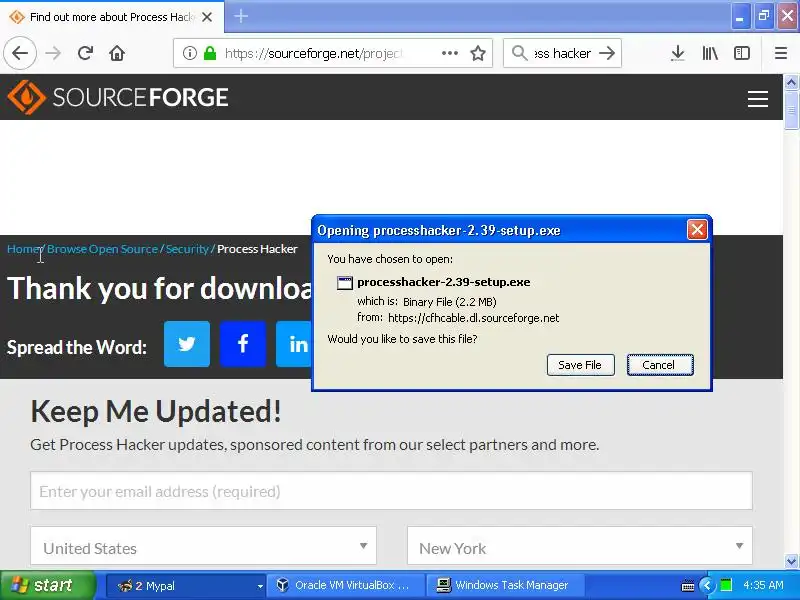The image size is (800, 600).
Task: Focus the email address field
Action: [391, 491]
